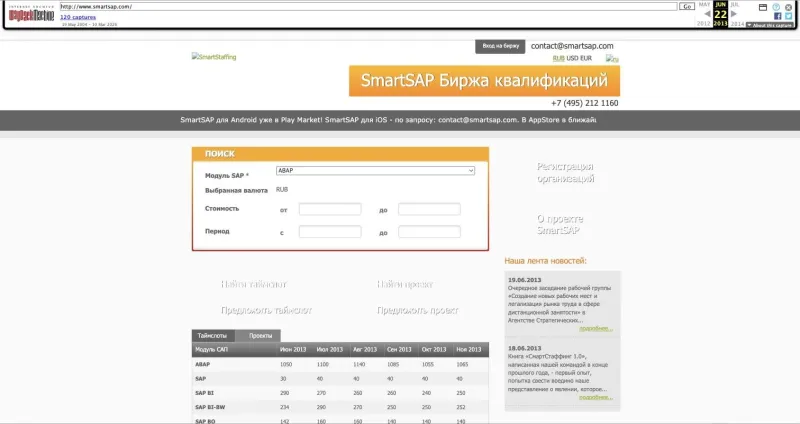Click the Июн 2013 column header
The width and height of the screenshot is (800, 424).
(x=293, y=350)
